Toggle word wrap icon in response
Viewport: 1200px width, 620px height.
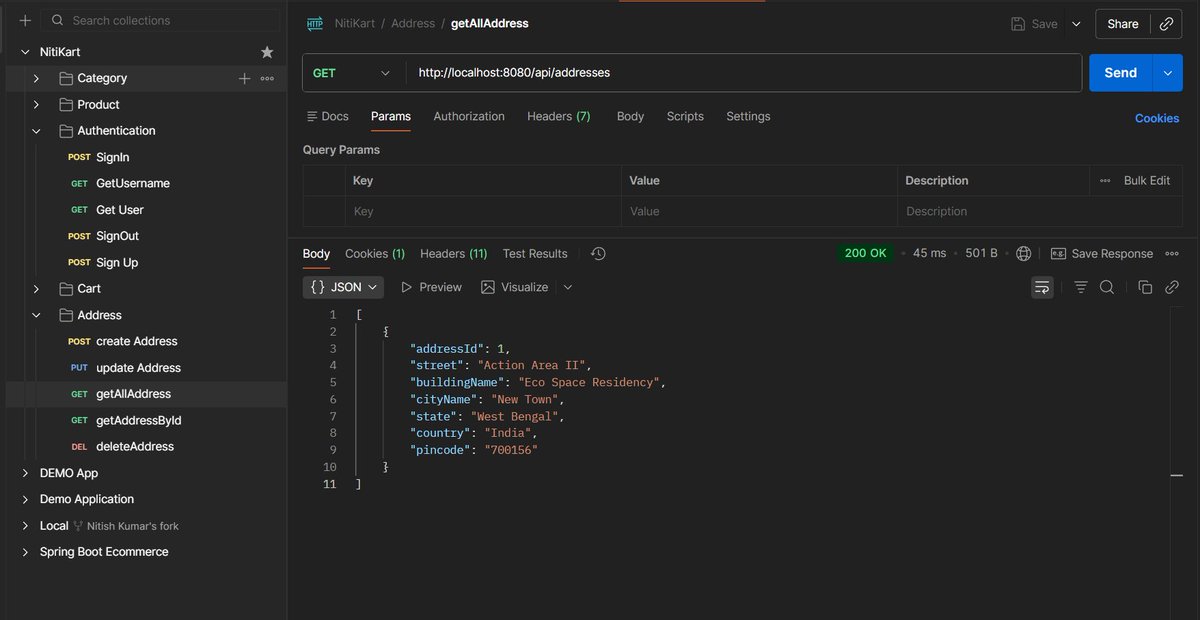(x=1042, y=287)
